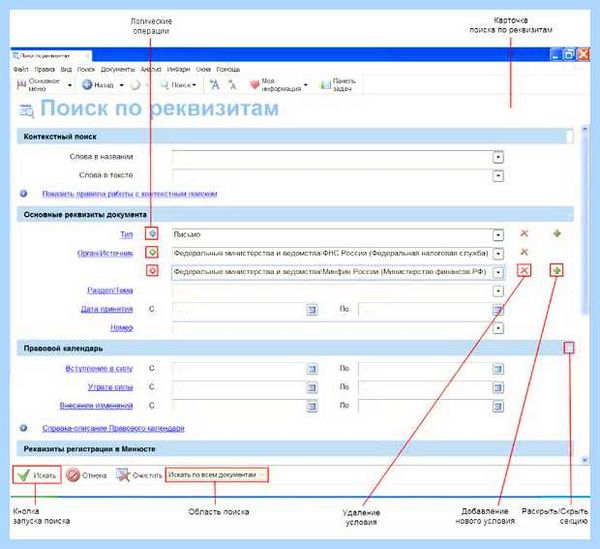Click the Вступление в силу link

pyautogui.click(x=99, y=368)
